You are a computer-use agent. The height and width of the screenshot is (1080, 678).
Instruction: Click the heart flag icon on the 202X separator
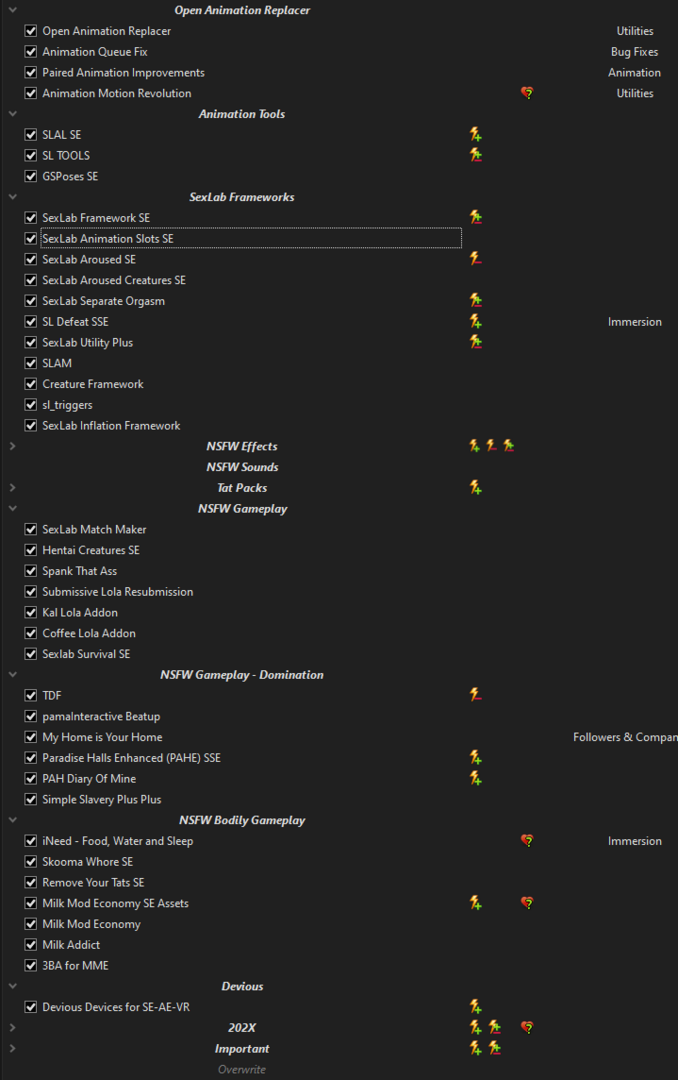click(527, 1028)
